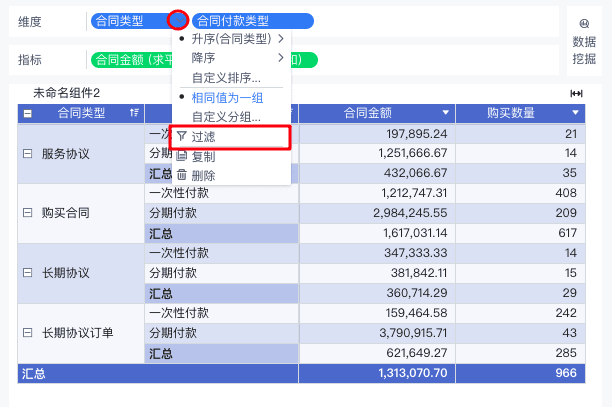
Task: Collapse the 购买合同 row group
Action: 28,213
